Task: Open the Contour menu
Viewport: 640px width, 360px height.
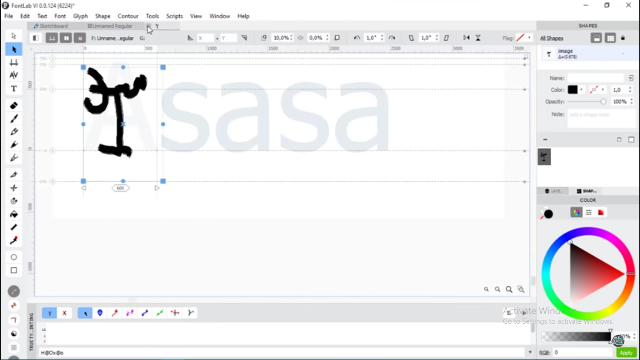Action: coord(128,16)
